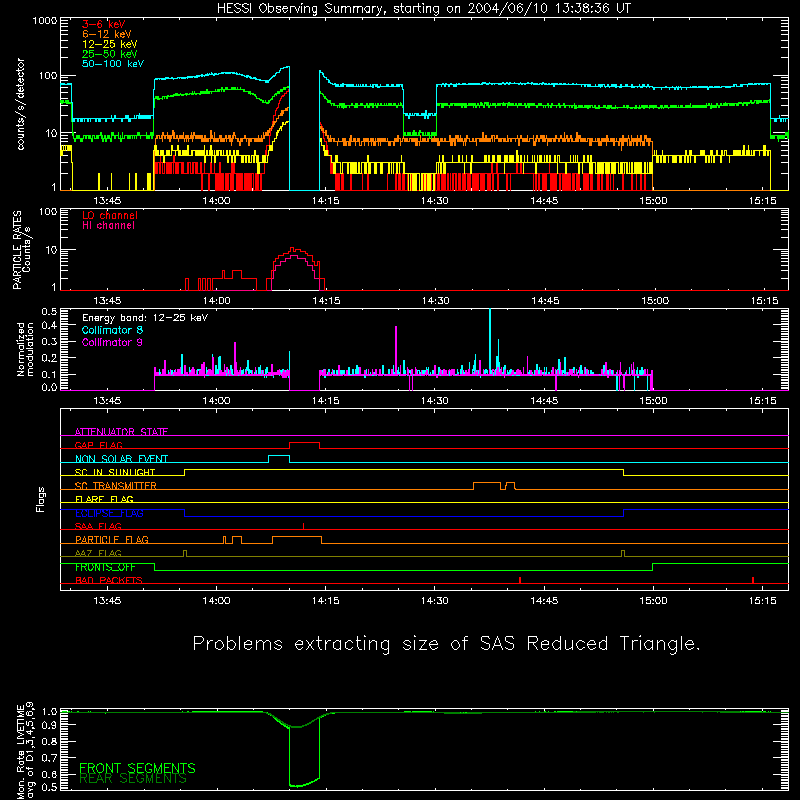This screenshot has width=800, height=800.
Task: Click the BAD_PACKETS red marker near 14:42
Action: tap(520, 580)
